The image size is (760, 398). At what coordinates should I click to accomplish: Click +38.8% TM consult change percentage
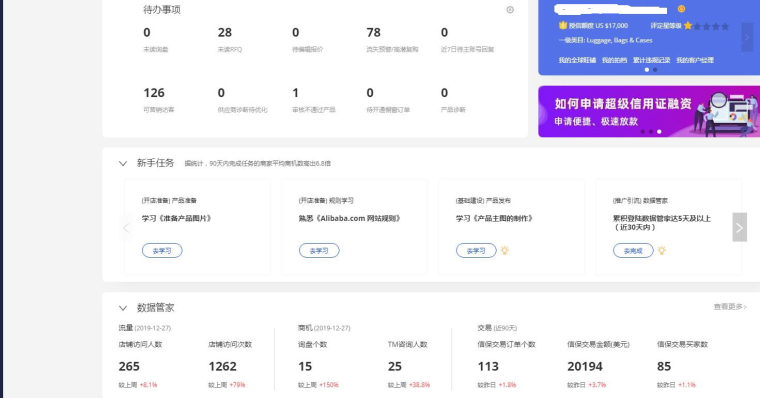pos(419,385)
